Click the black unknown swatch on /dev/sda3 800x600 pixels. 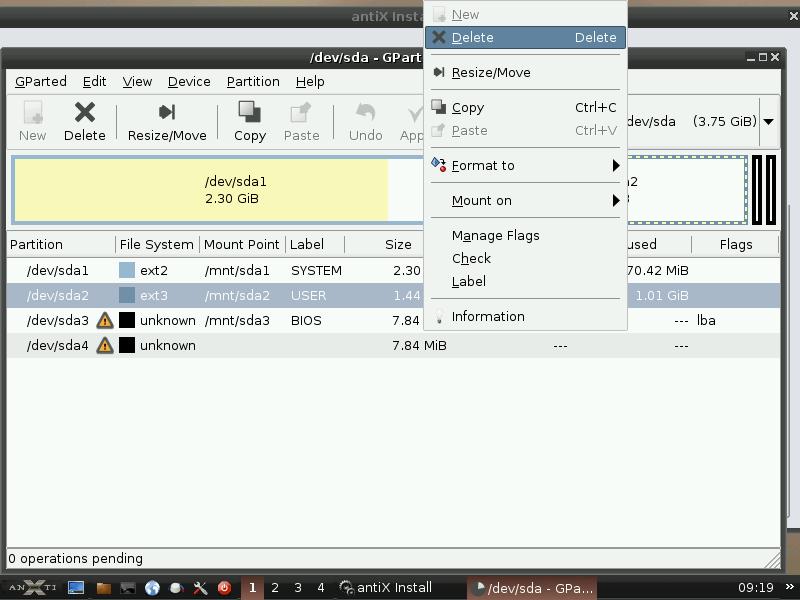point(127,320)
